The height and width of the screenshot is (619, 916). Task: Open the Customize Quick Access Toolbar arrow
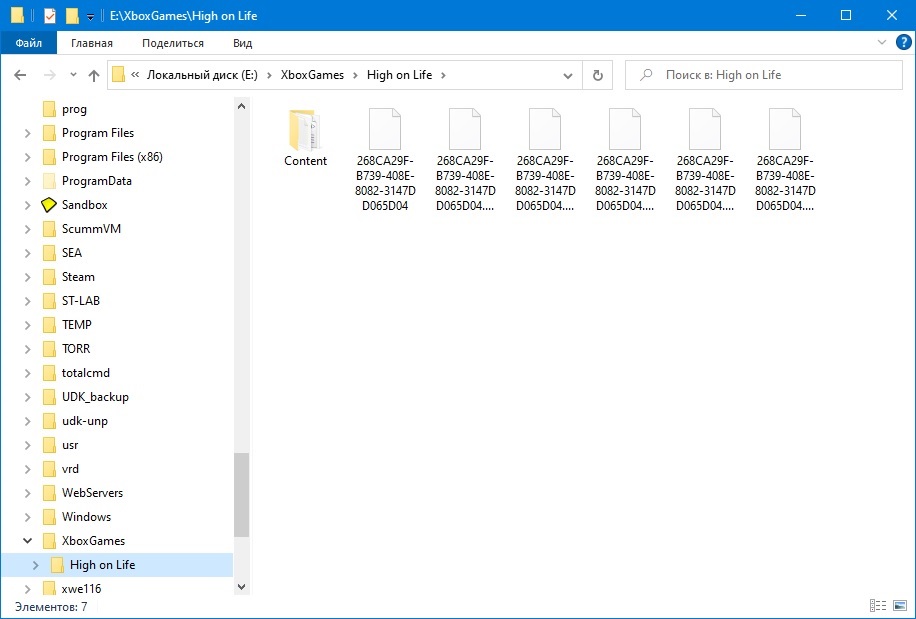tap(91, 17)
